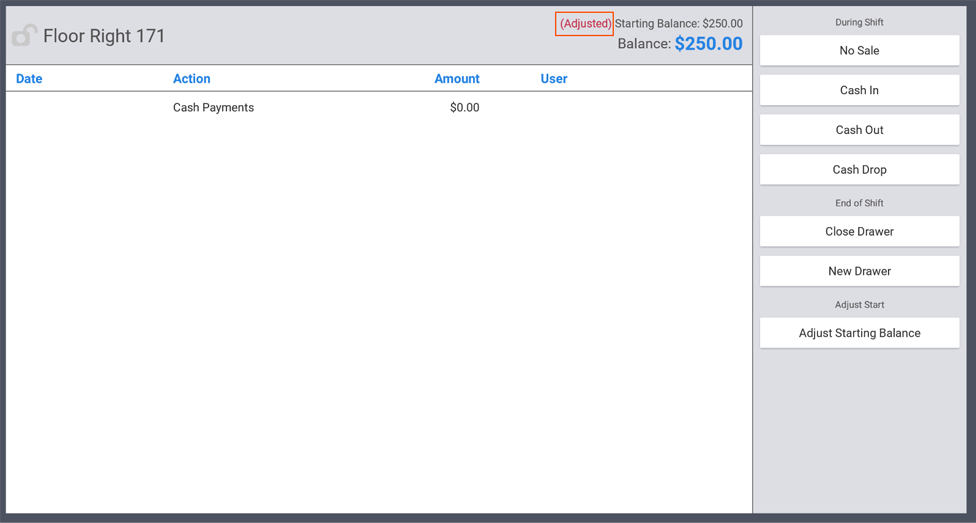Record a Cash Drop
The image size is (976, 523).
click(x=859, y=170)
